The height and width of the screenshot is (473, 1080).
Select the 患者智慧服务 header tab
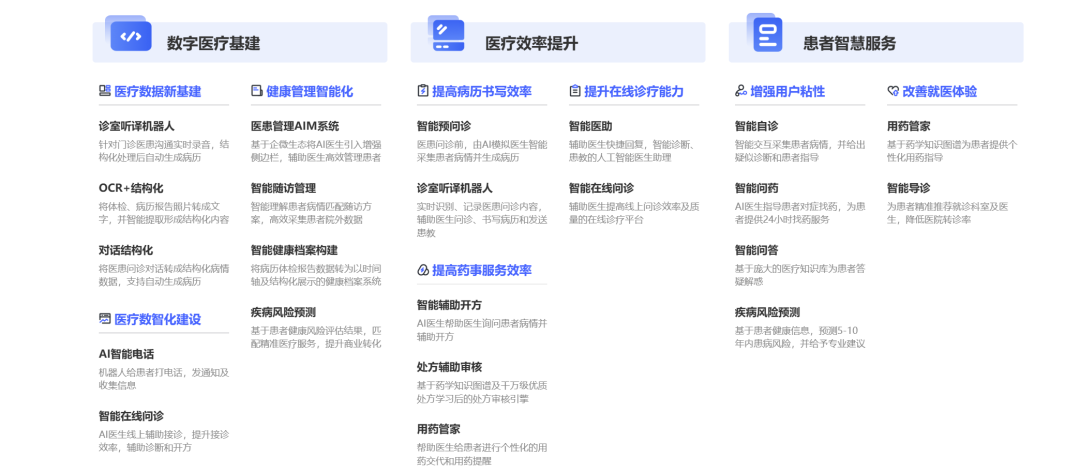point(849,43)
